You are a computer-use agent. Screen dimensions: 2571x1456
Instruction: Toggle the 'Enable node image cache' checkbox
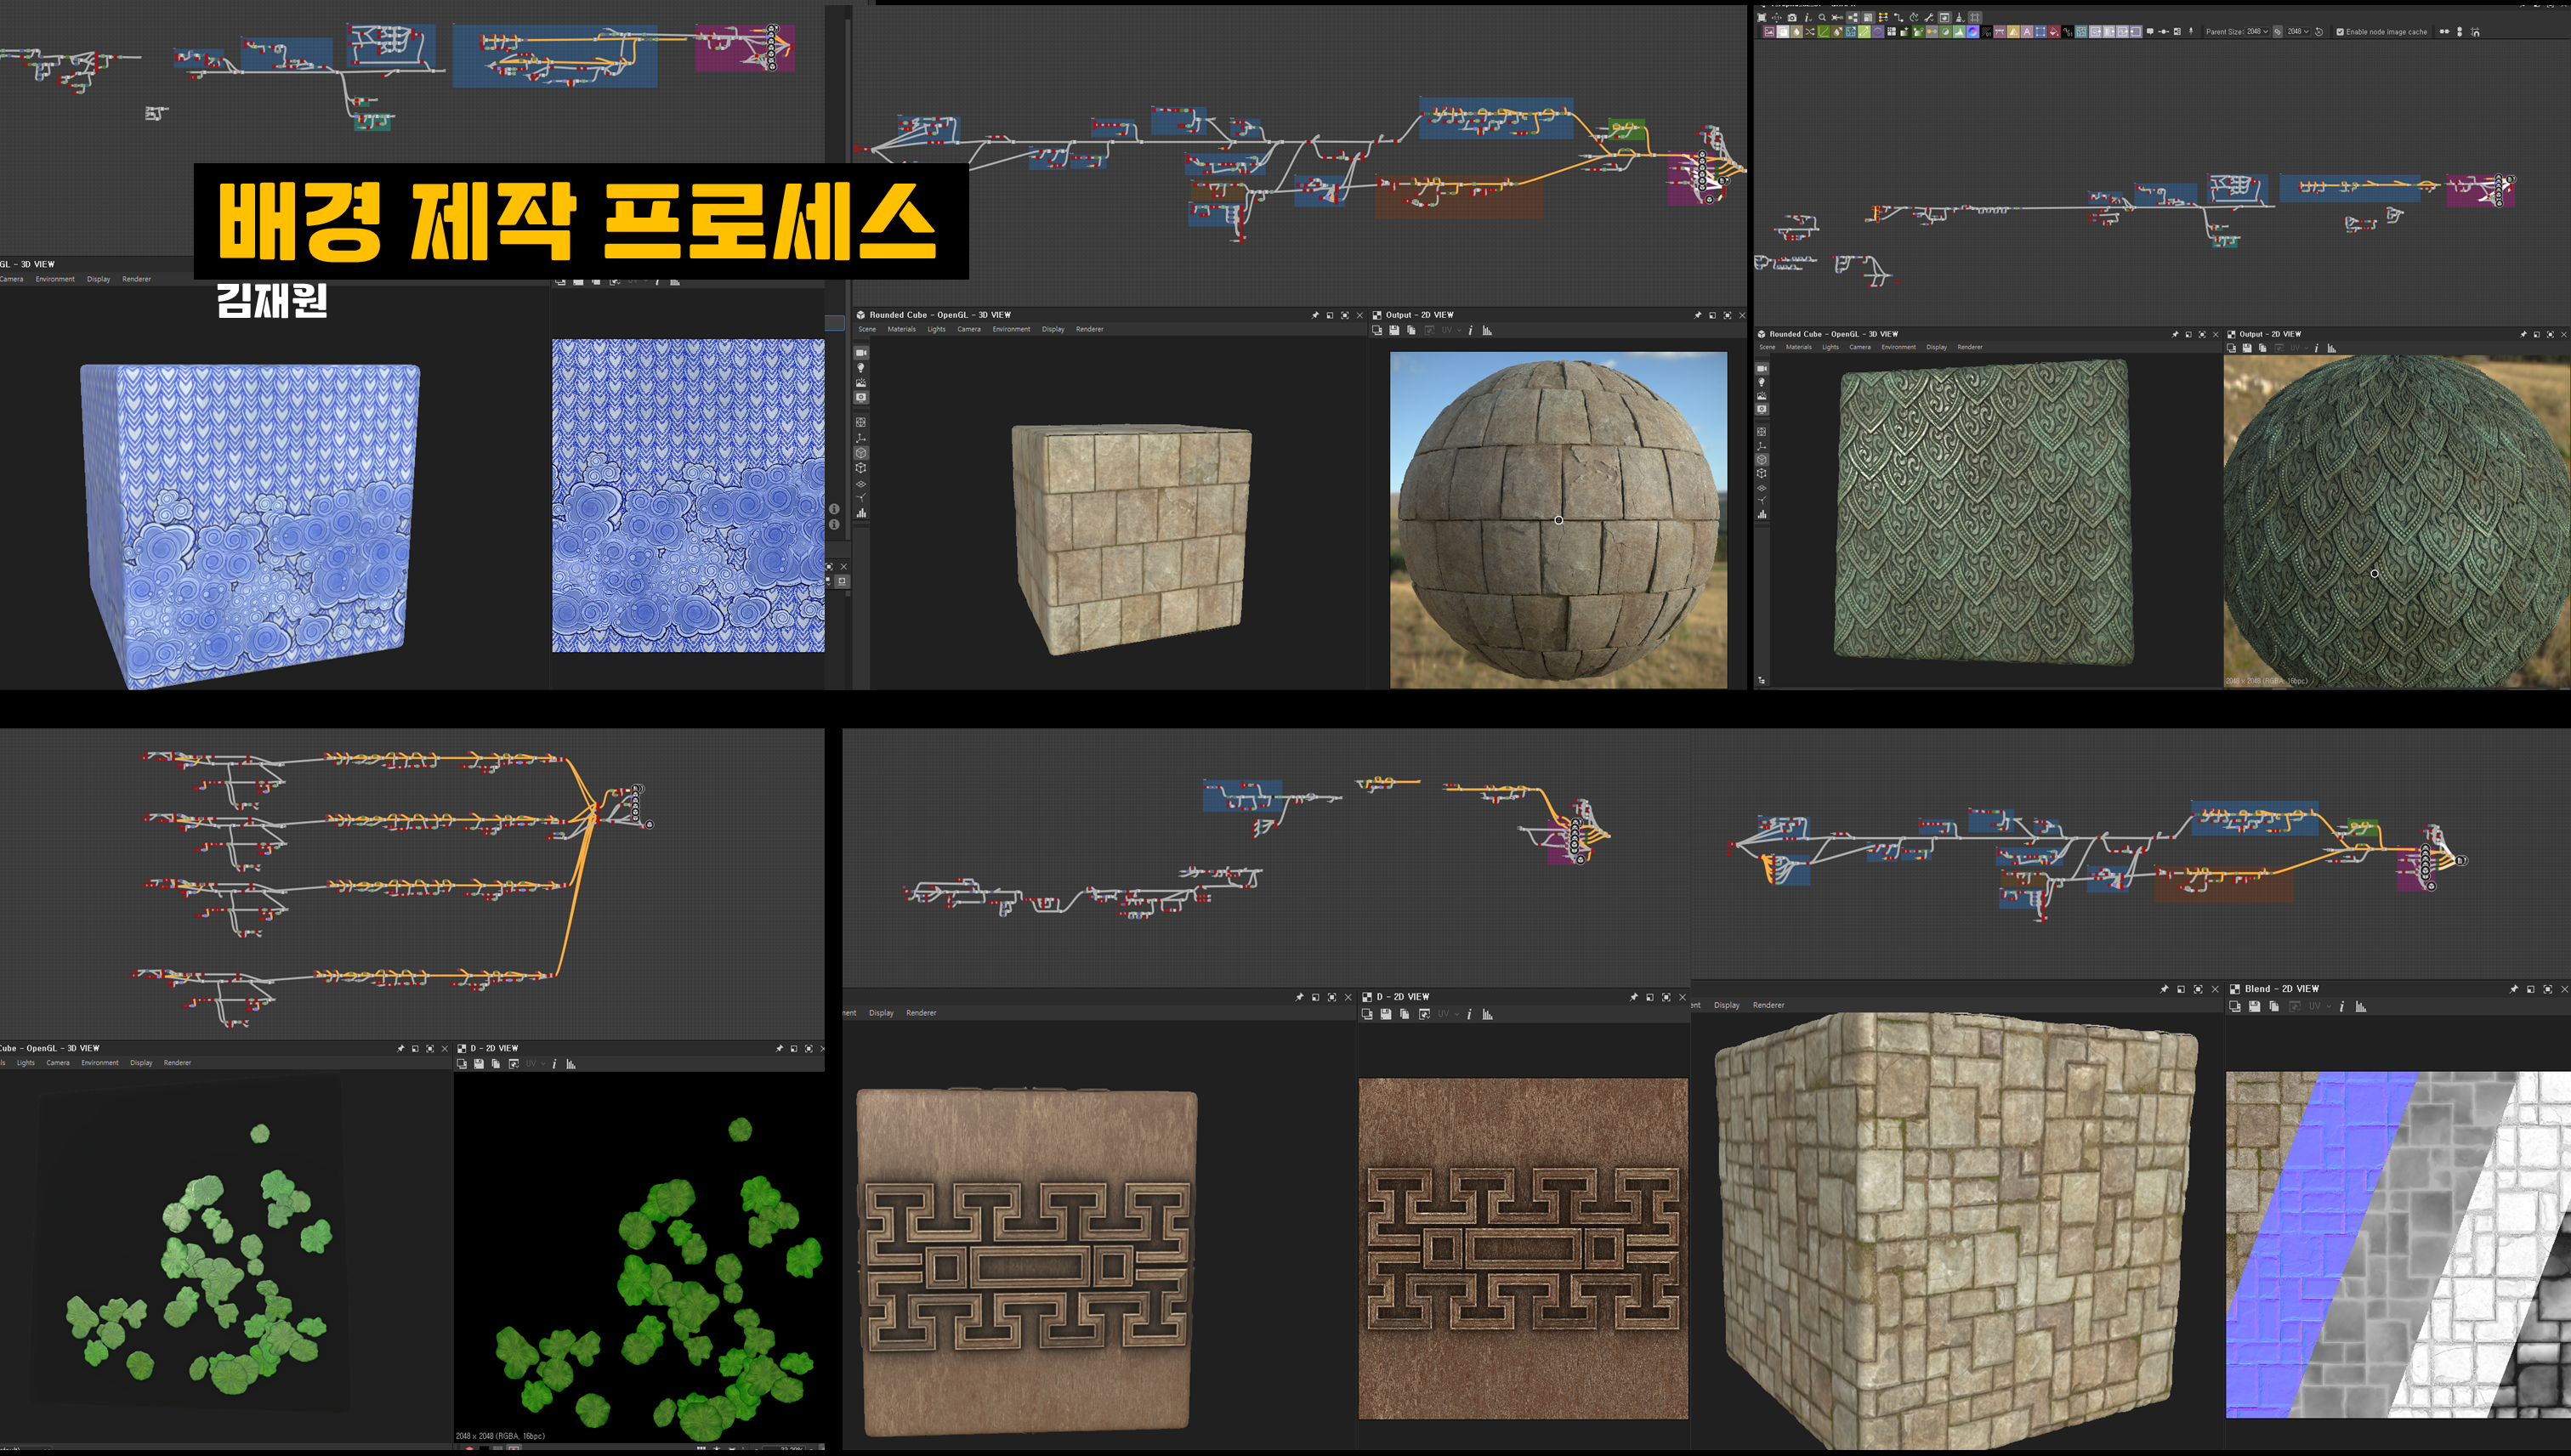(2340, 32)
